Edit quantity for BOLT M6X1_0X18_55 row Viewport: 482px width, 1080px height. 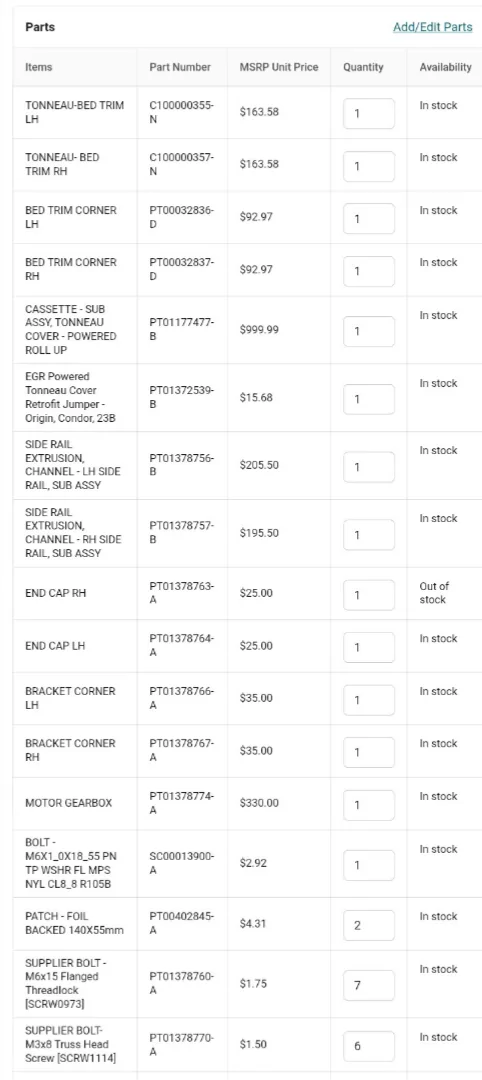(x=369, y=865)
